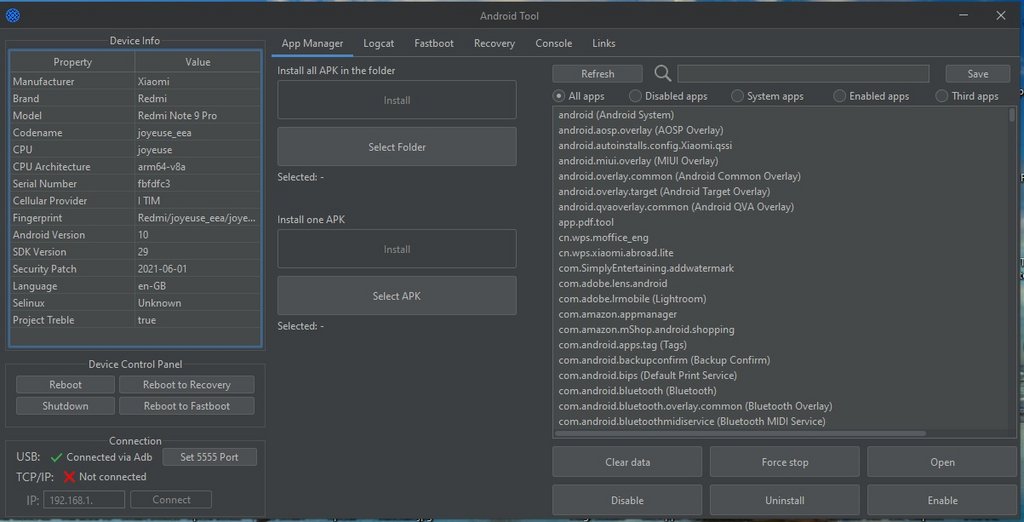This screenshot has height=522, width=1024.
Task: Click the search magnifier icon
Action: [662, 74]
